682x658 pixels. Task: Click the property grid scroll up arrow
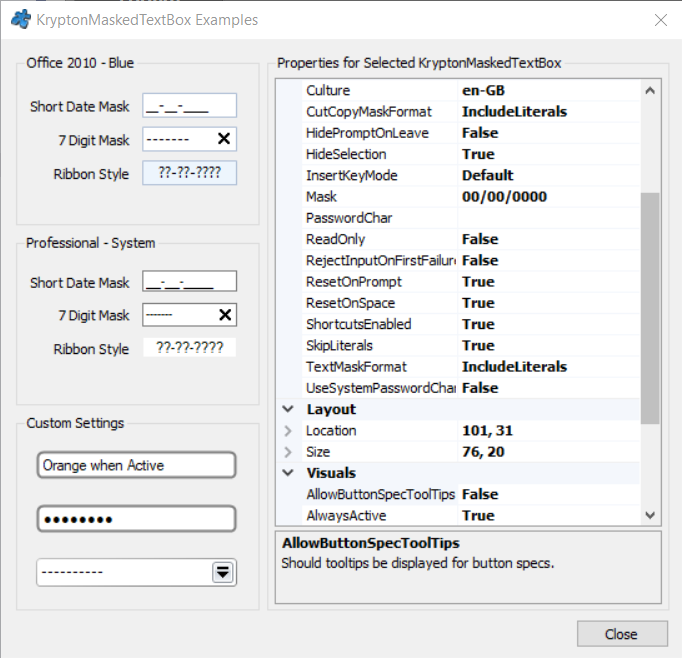point(650,90)
